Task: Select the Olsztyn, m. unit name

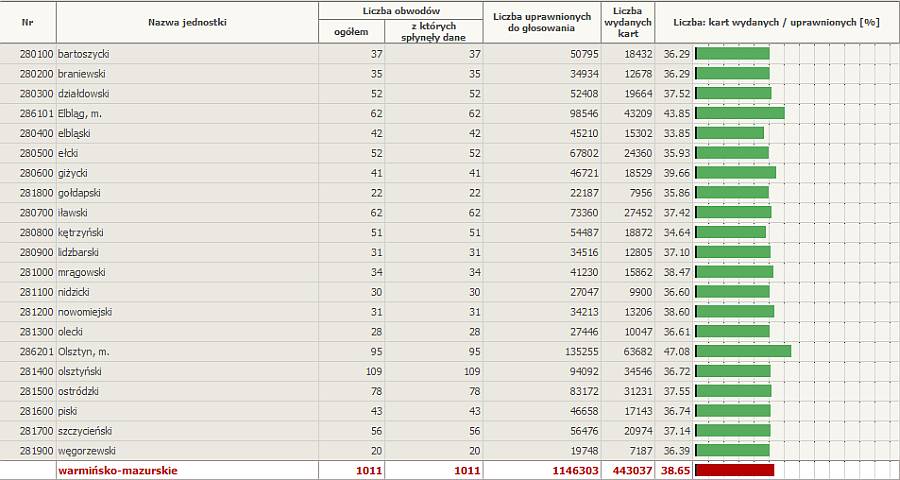Action: click(x=83, y=351)
